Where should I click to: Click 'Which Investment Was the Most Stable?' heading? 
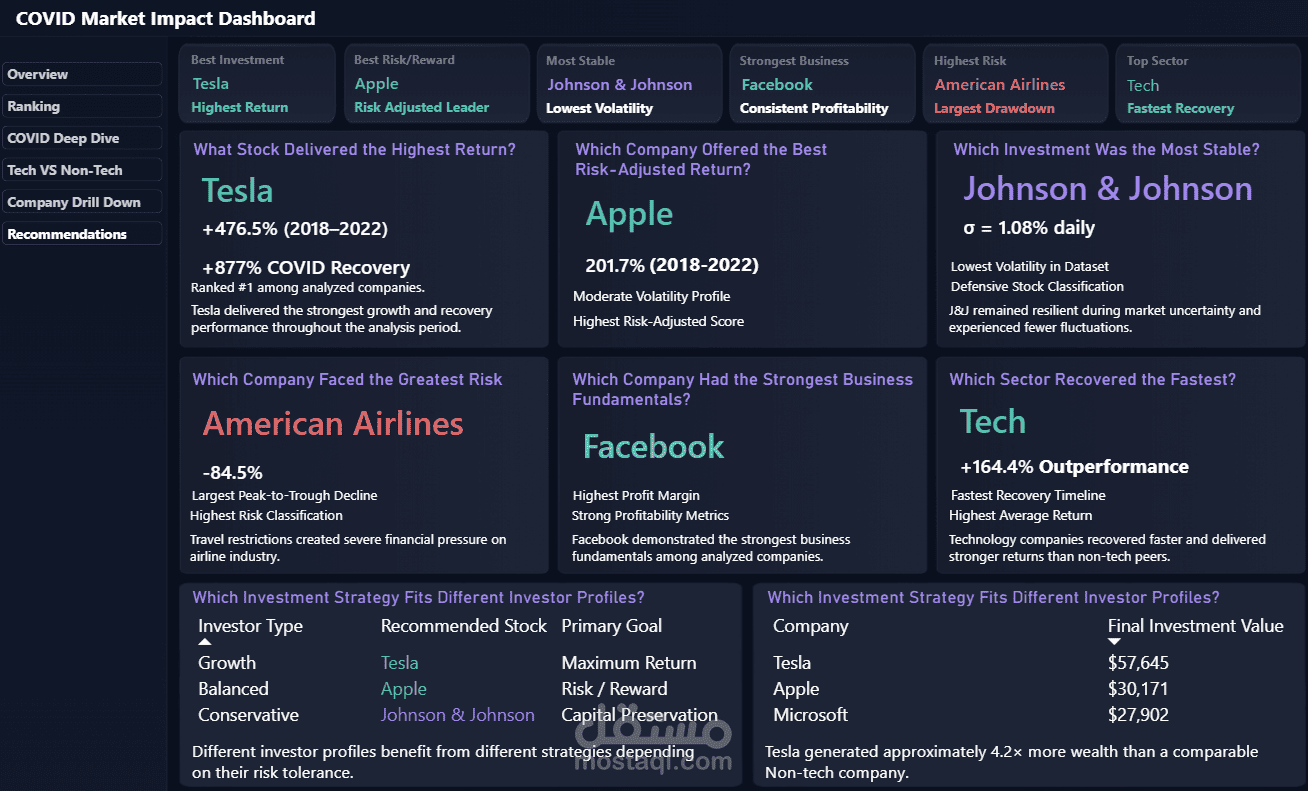[1106, 150]
